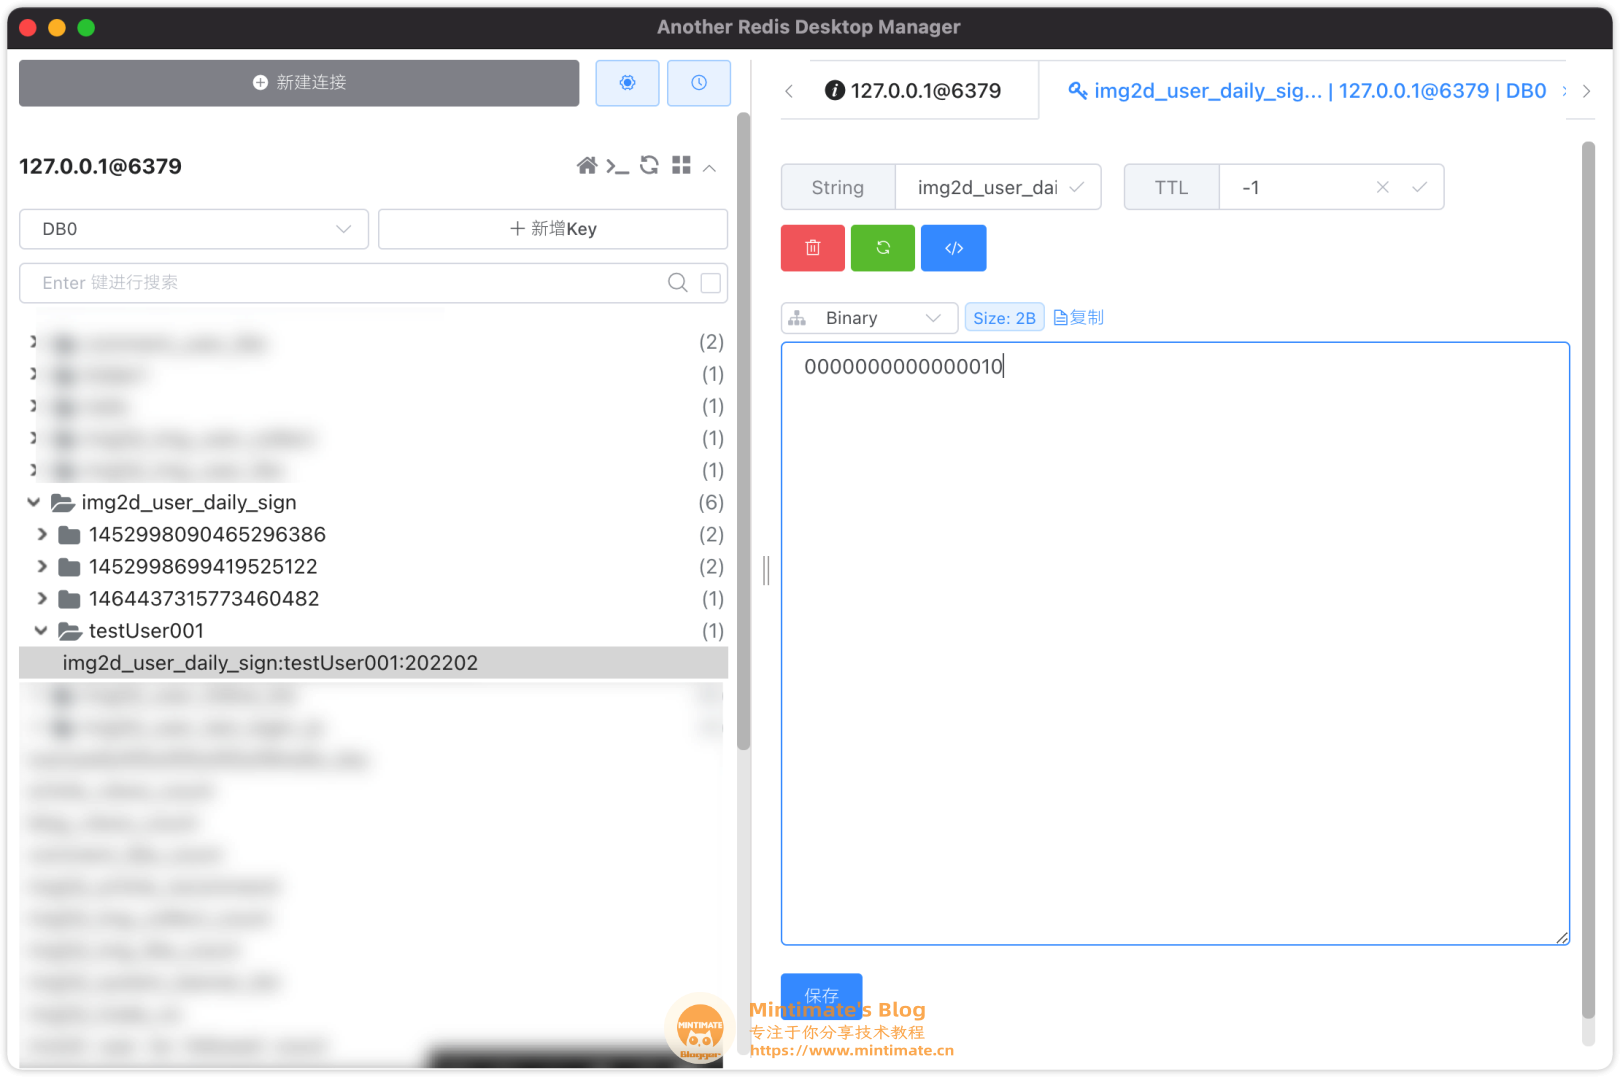Click the key list scrollbar
The height and width of the screenshot is (1077, 1620).
[x=743, y=432]
